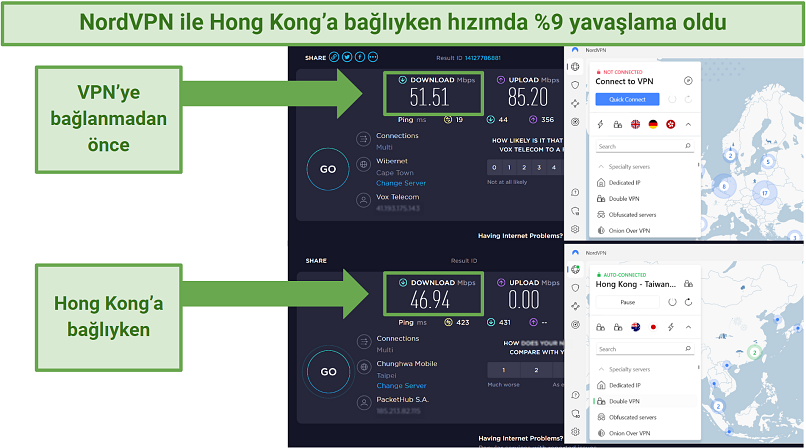Click the 17 server cluster on the Europe map

click(765, 193)
